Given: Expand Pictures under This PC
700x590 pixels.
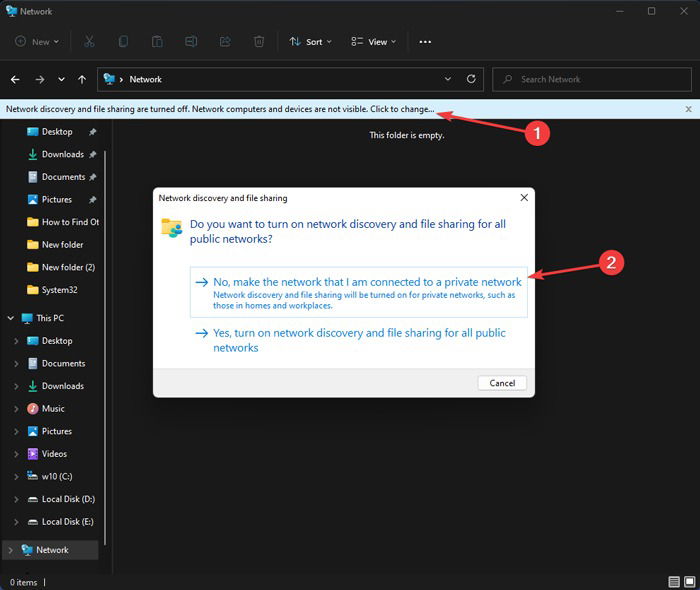Looking at the screenshot, I should coord(16,432).
